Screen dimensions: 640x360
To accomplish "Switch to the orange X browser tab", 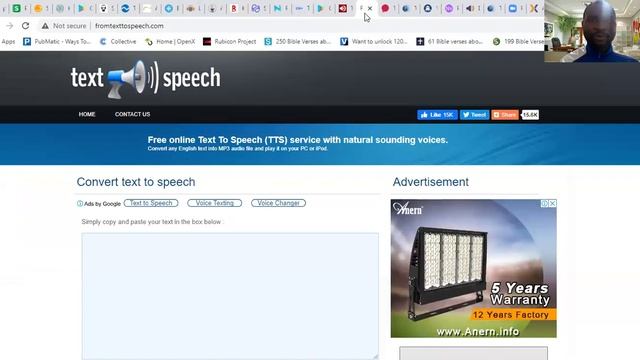I will (533, 8).
